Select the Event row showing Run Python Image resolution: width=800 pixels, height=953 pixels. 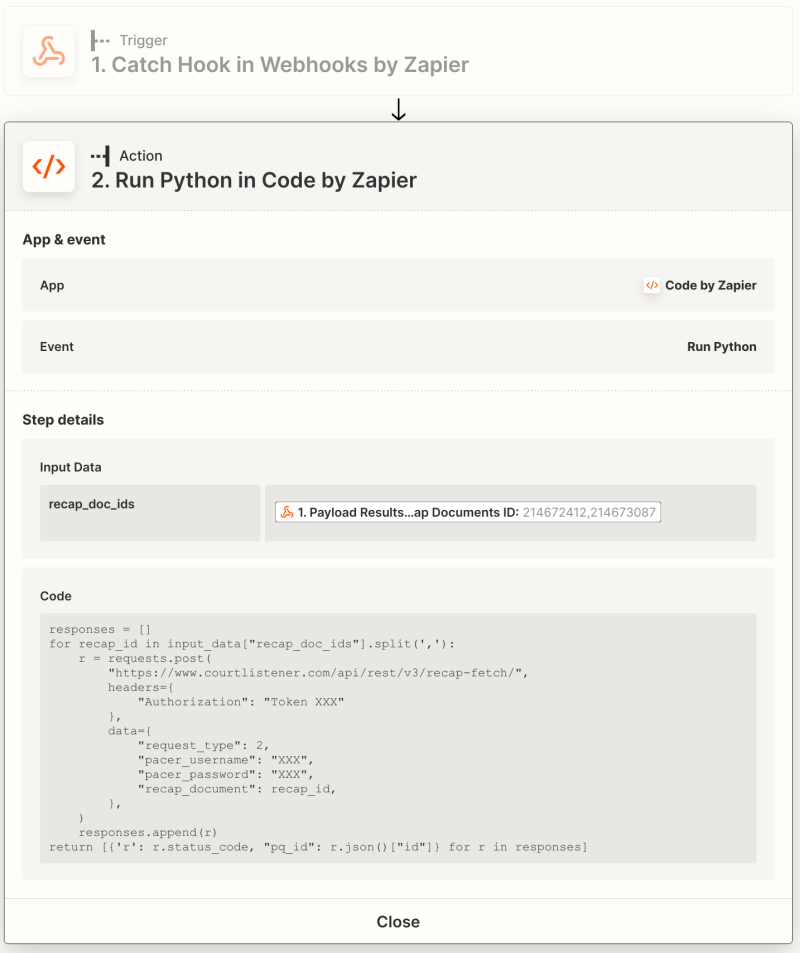click(x=398, y=346)
